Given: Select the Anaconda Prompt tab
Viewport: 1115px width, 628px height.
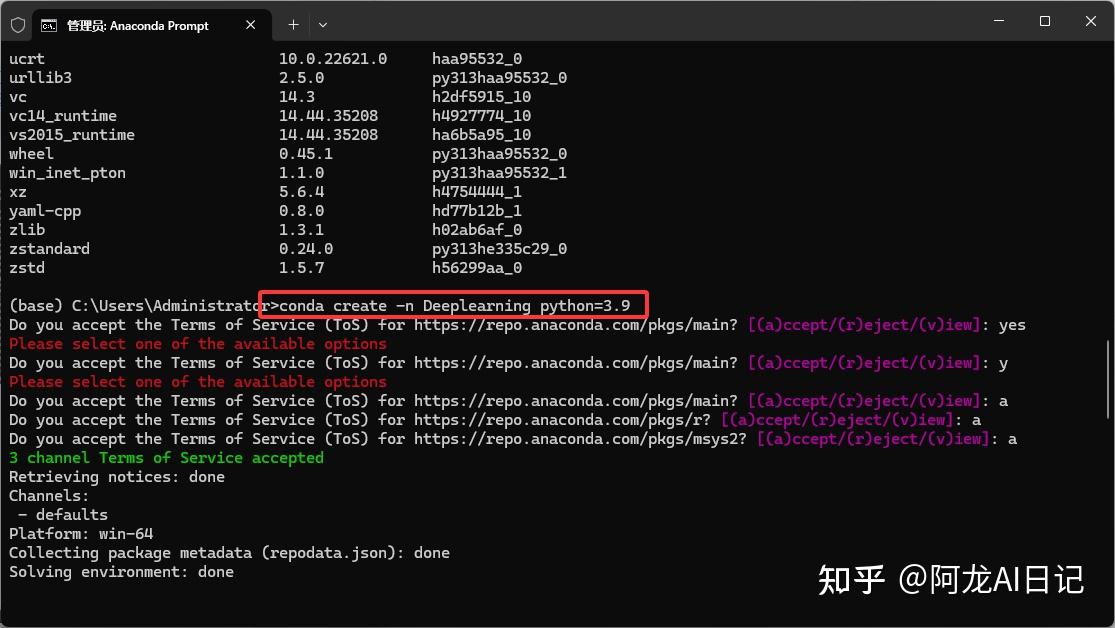Looking at the screenshot, I should click(x=151, y=25).
